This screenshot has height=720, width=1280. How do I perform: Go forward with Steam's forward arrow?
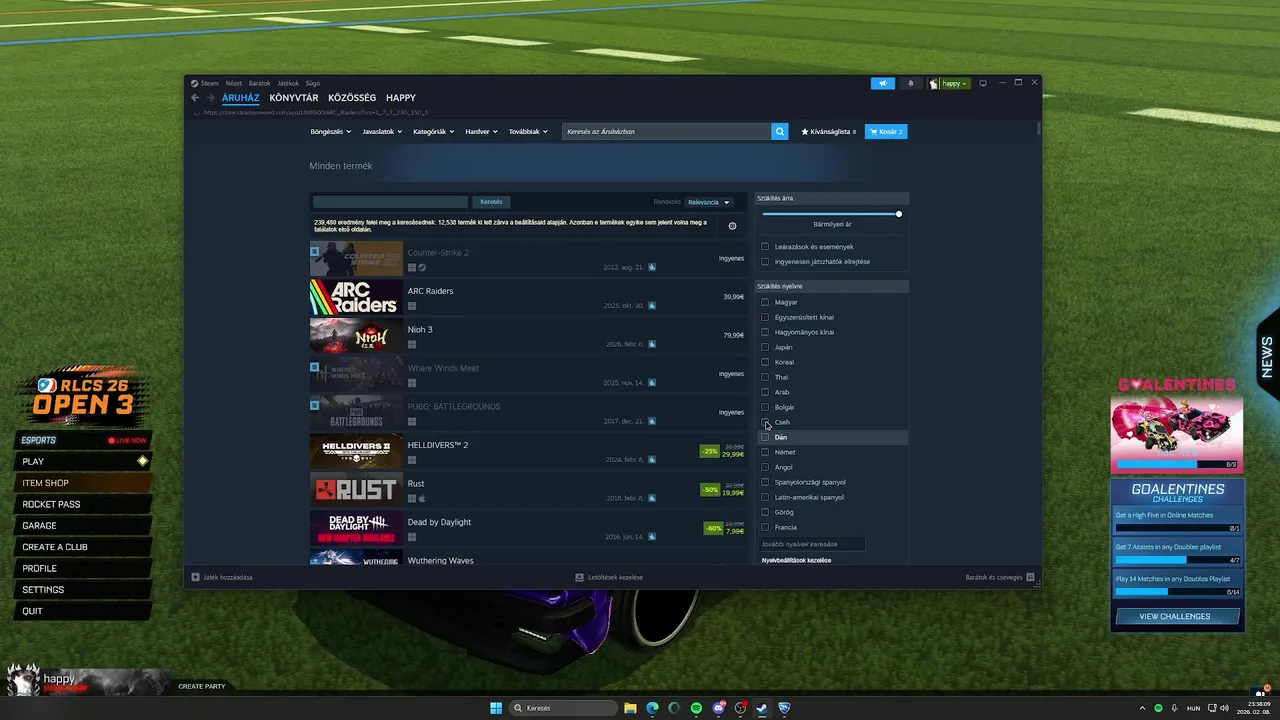pyautogui.click(x=210, y=98)
